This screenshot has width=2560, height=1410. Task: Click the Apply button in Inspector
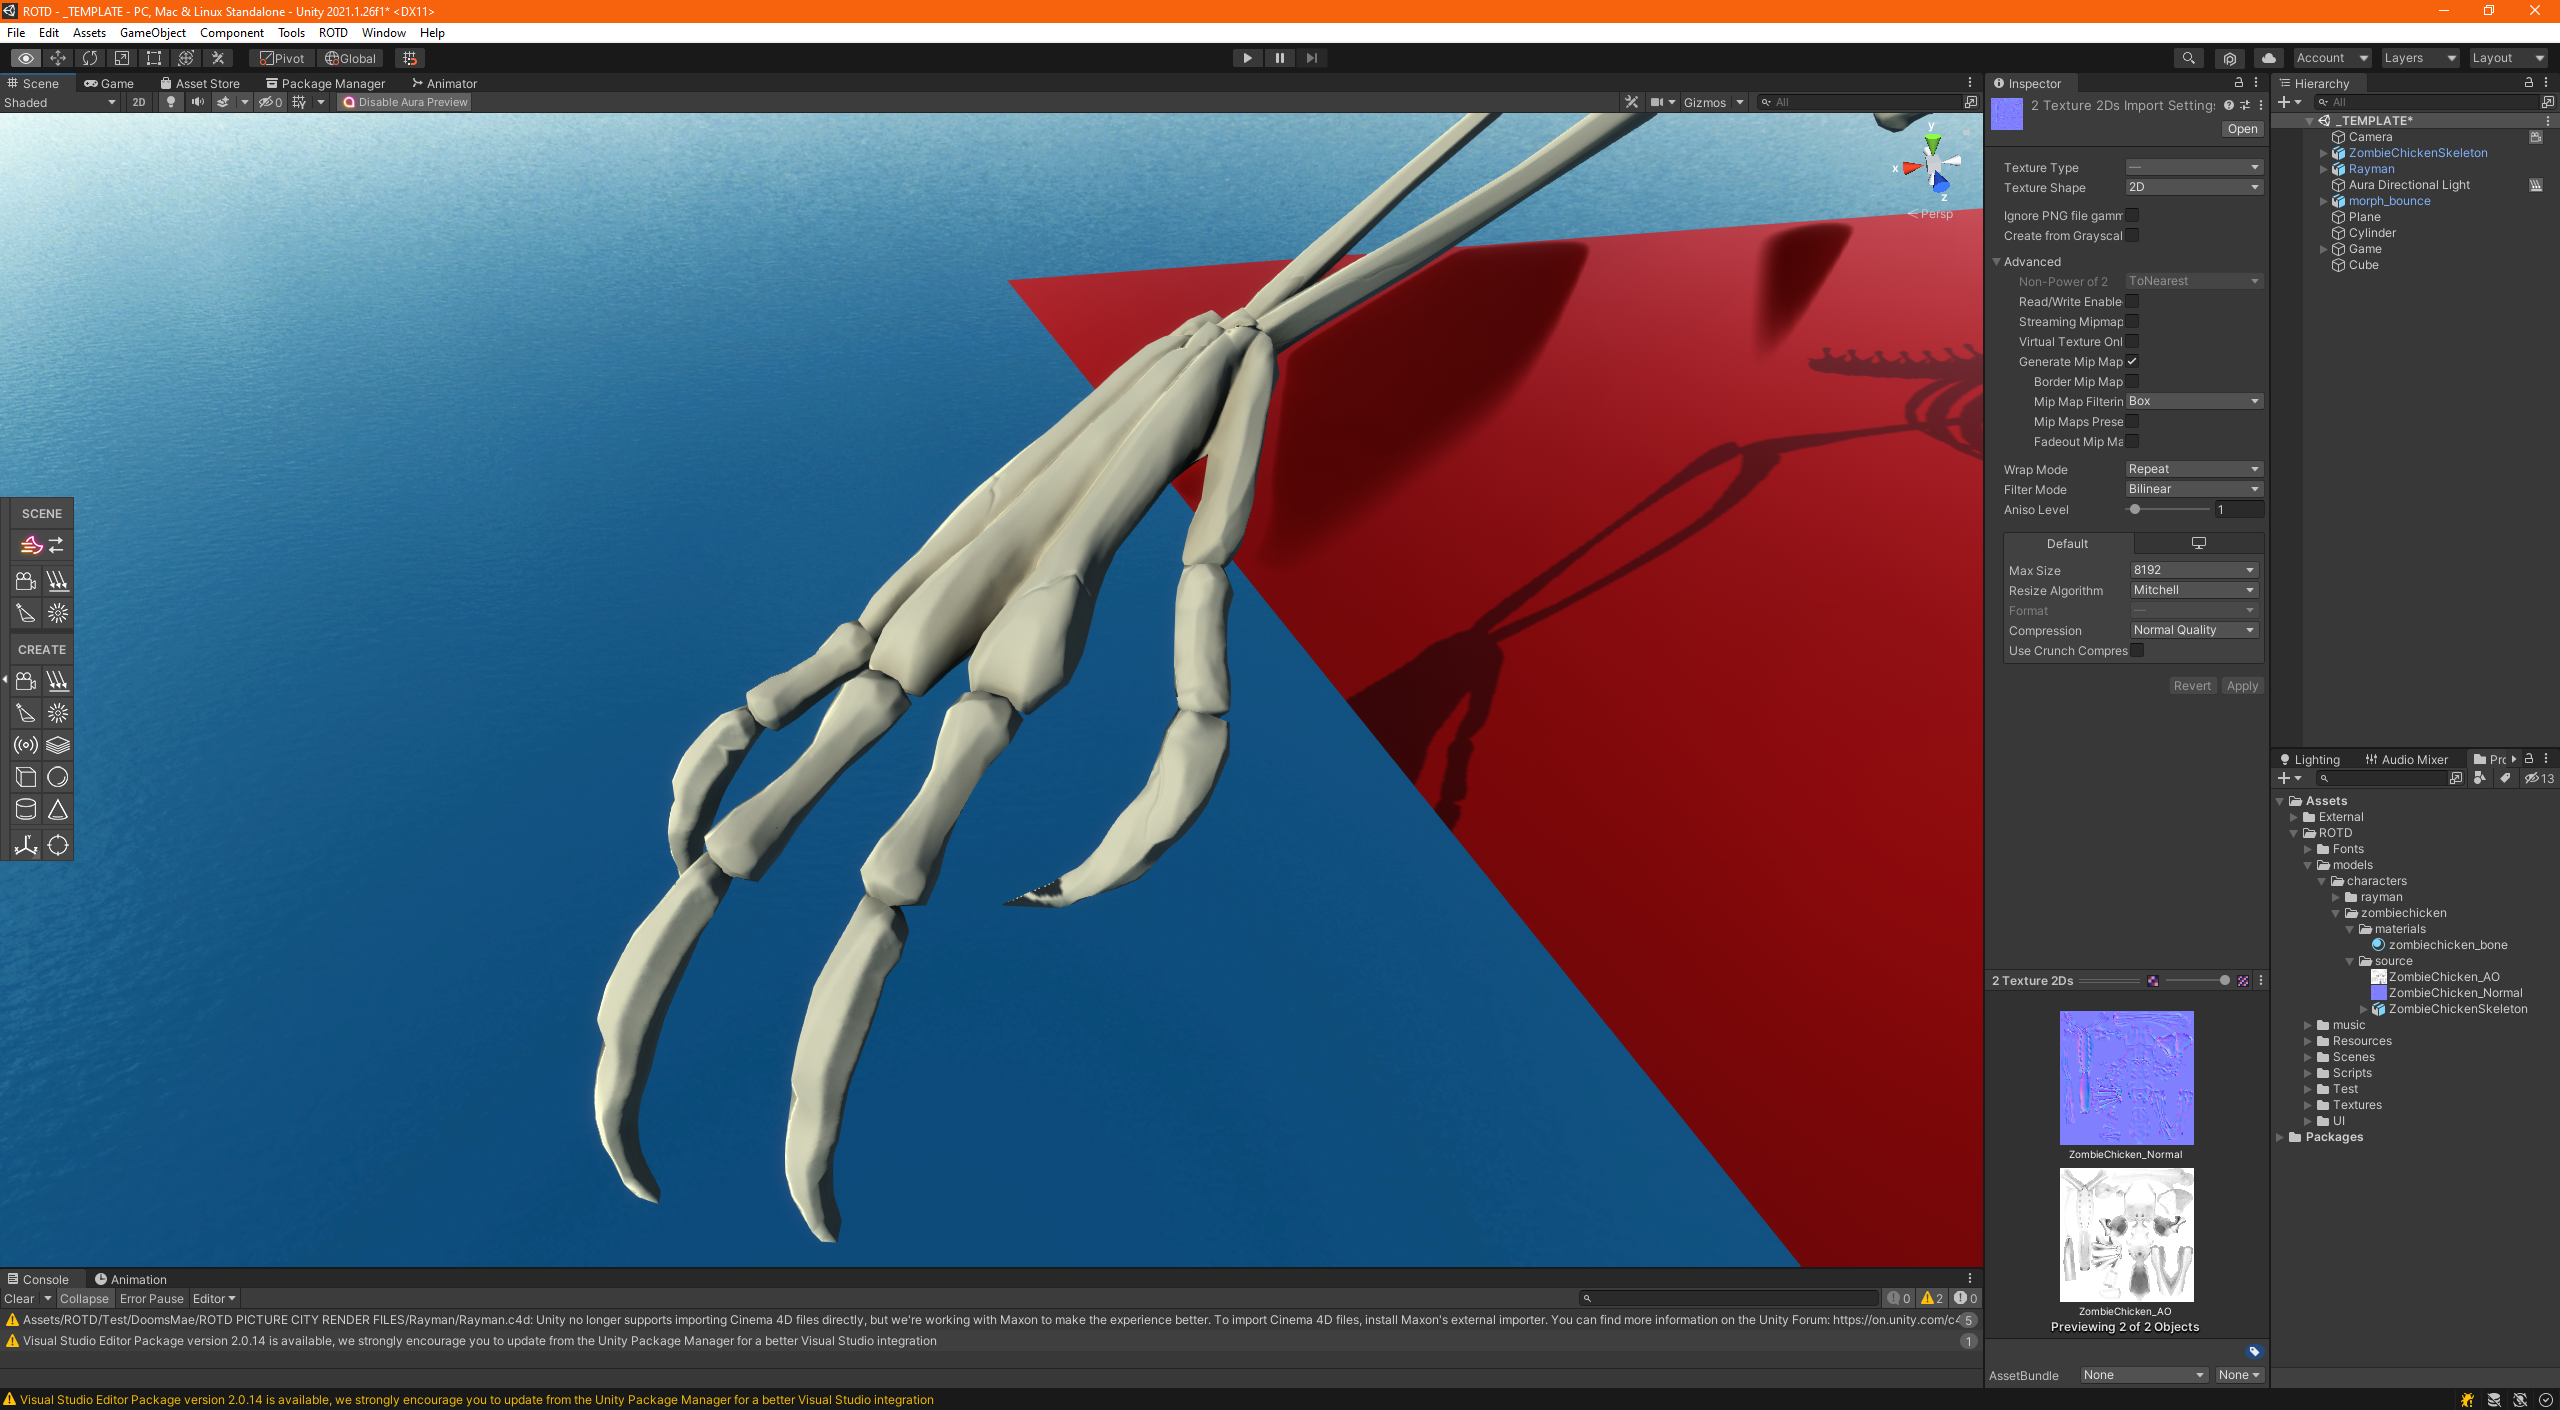coord(2242,686)
